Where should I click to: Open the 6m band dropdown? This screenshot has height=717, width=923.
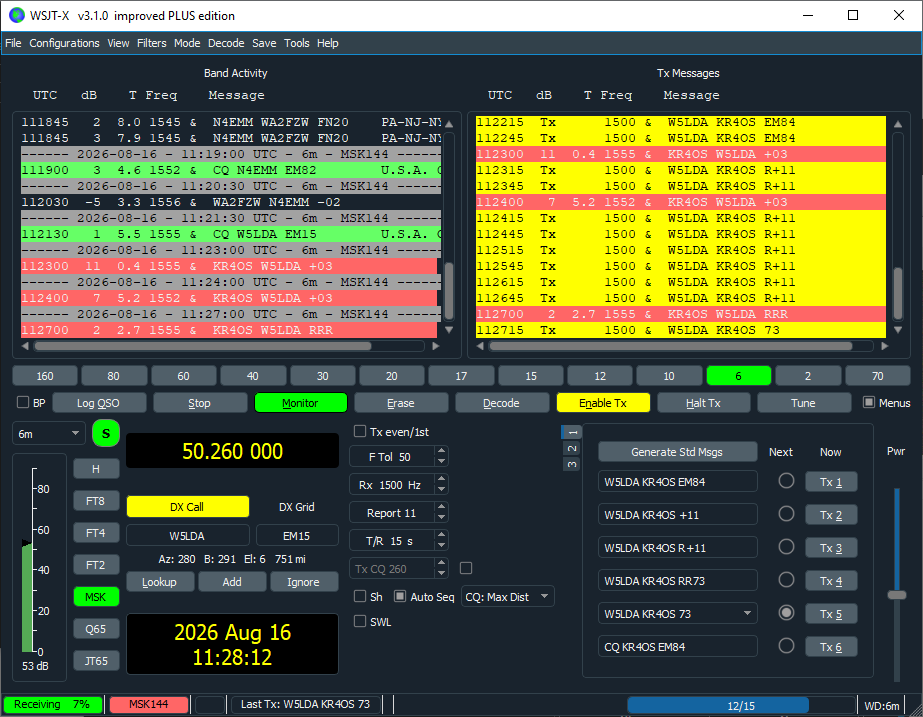[x=49, y=434]
